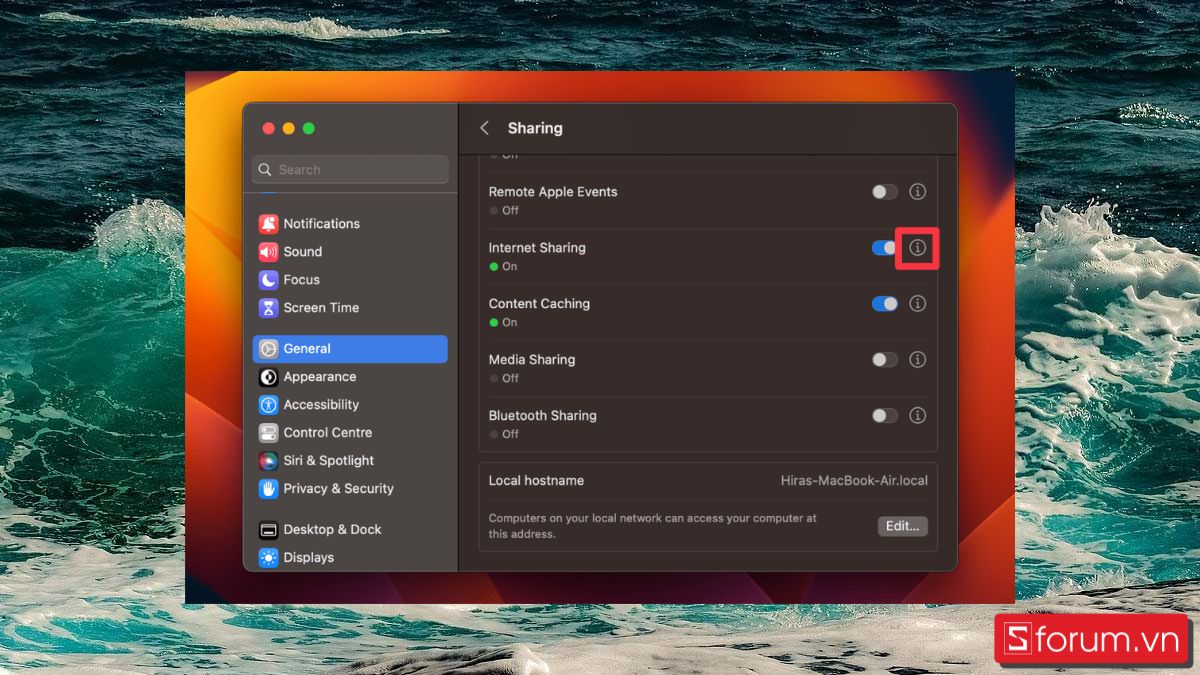Screen dimensions: 1200x675
Task: Select the Desktop & Dock icon
Action: [267, 529]
